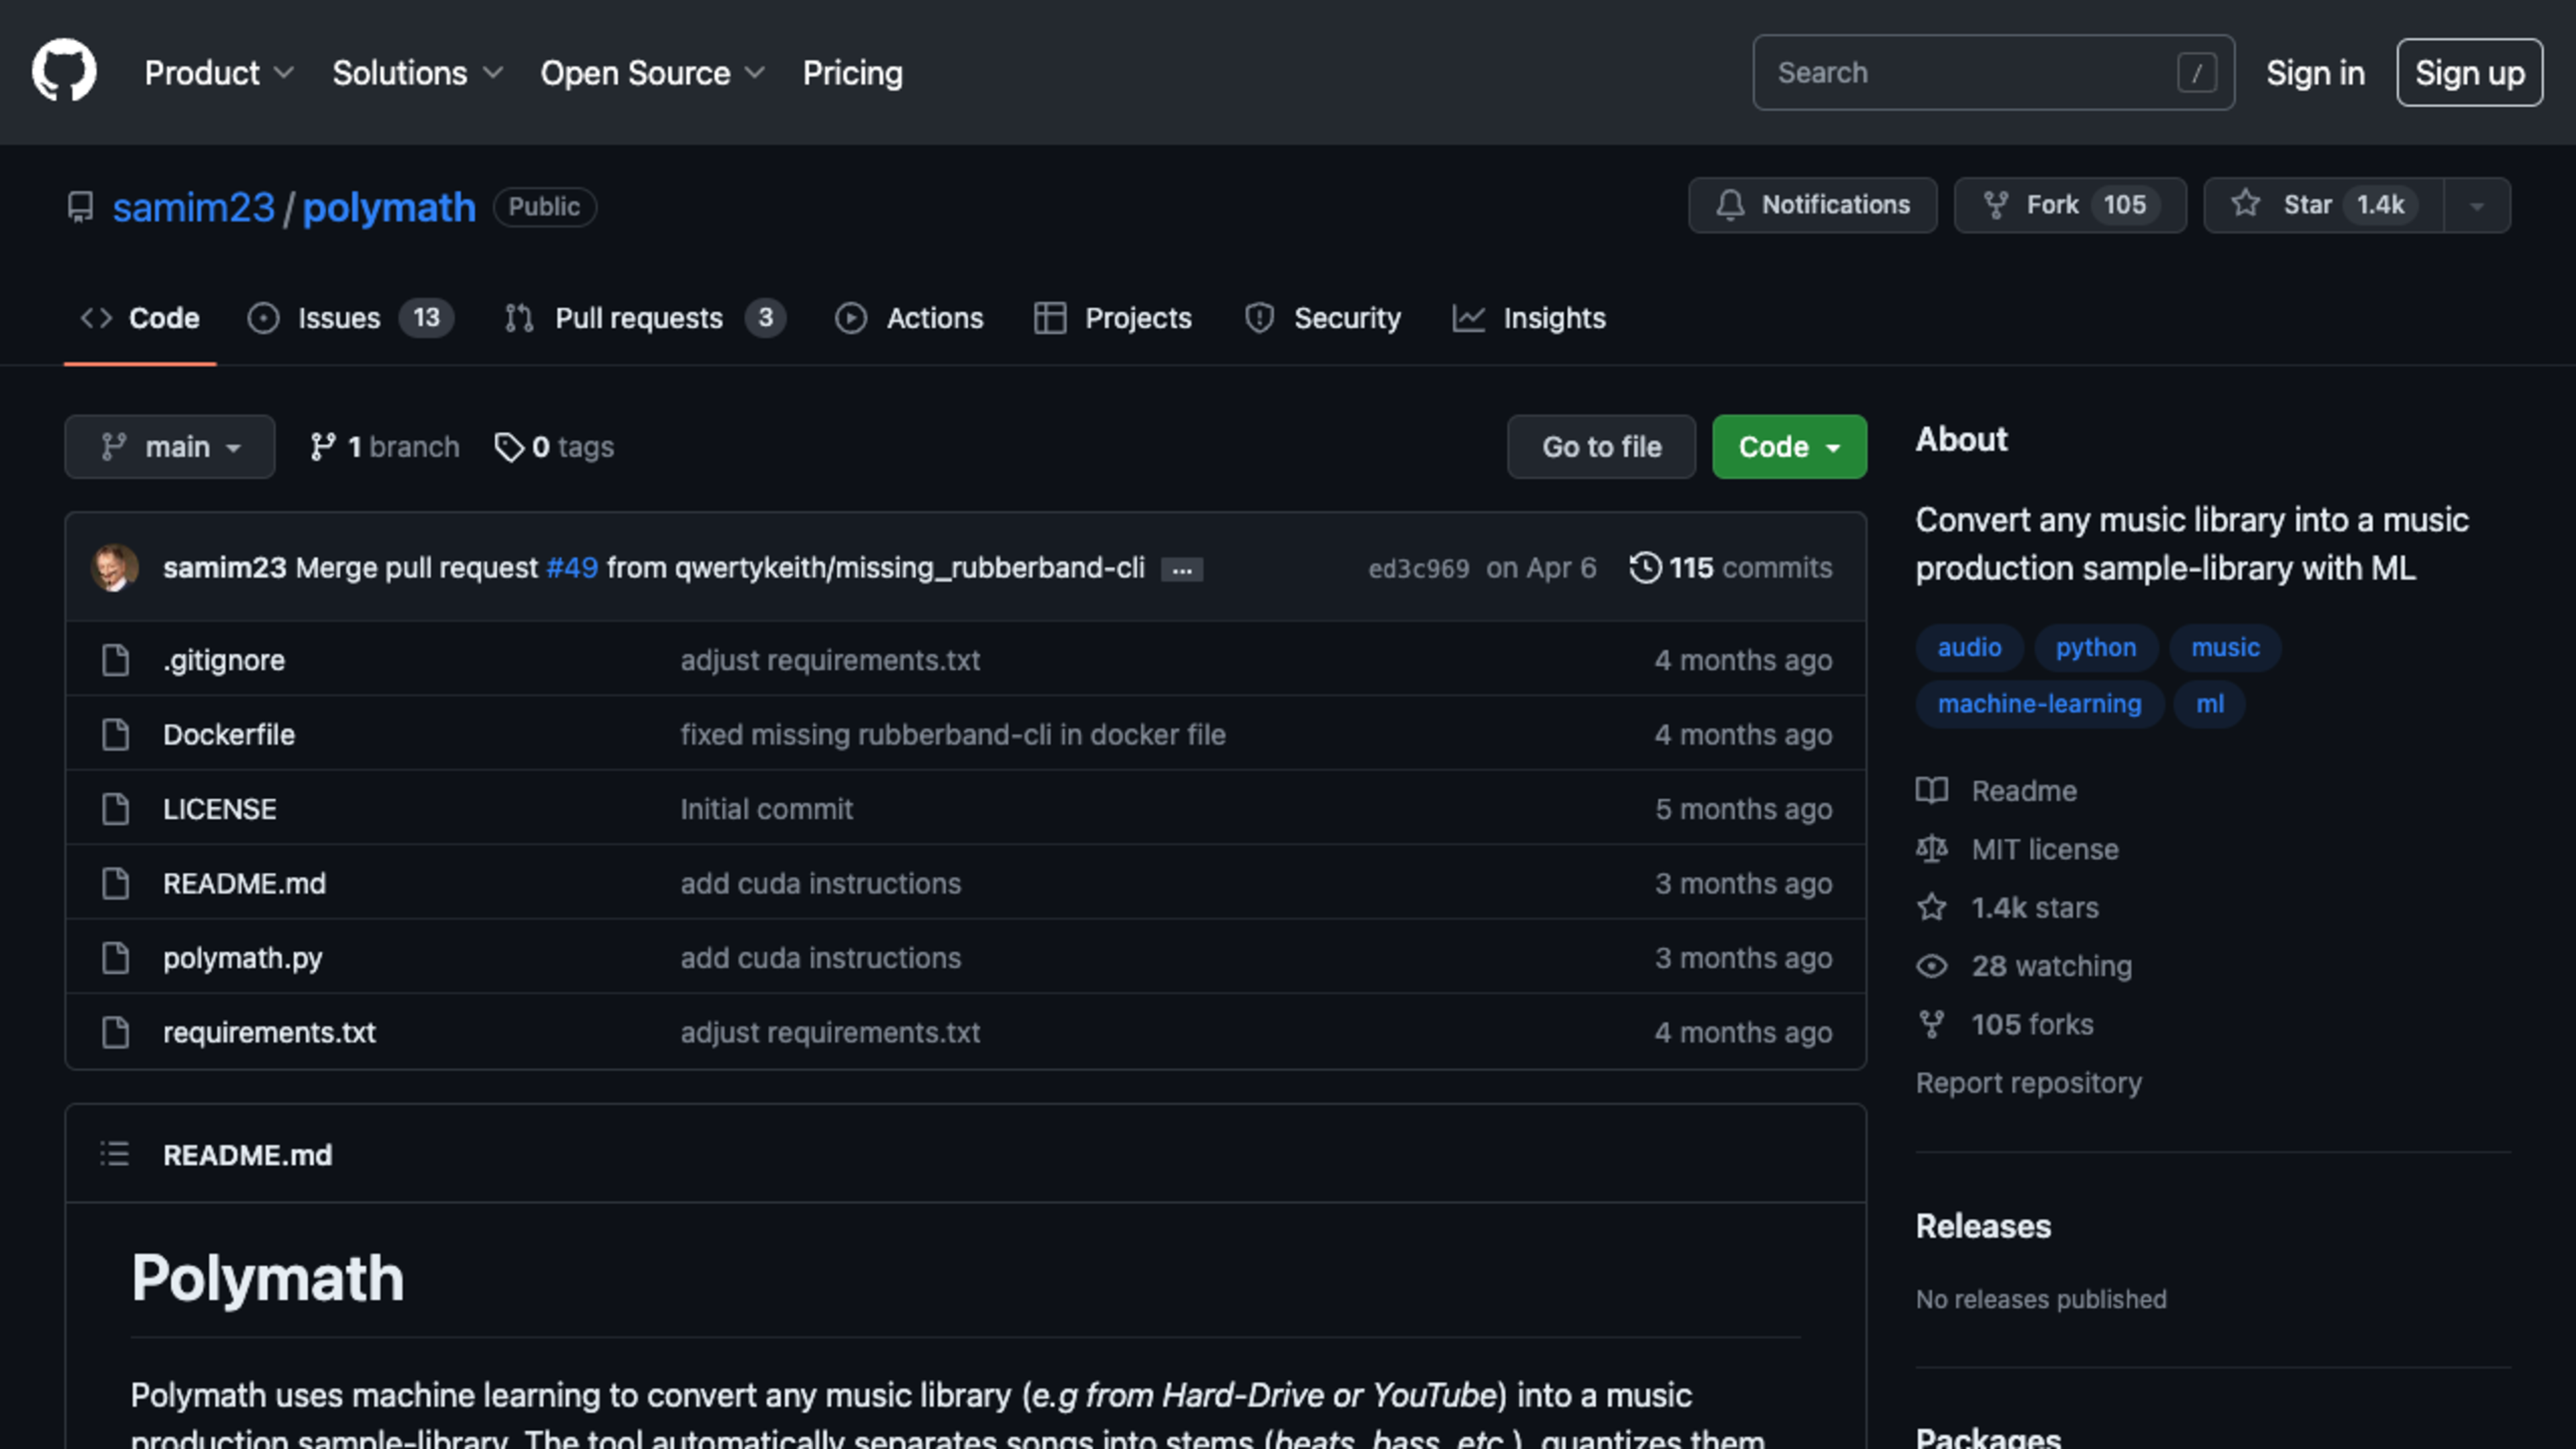The image size is (2576, 1449).
Task: Open the Security tab
Action: pos(1322,319)
